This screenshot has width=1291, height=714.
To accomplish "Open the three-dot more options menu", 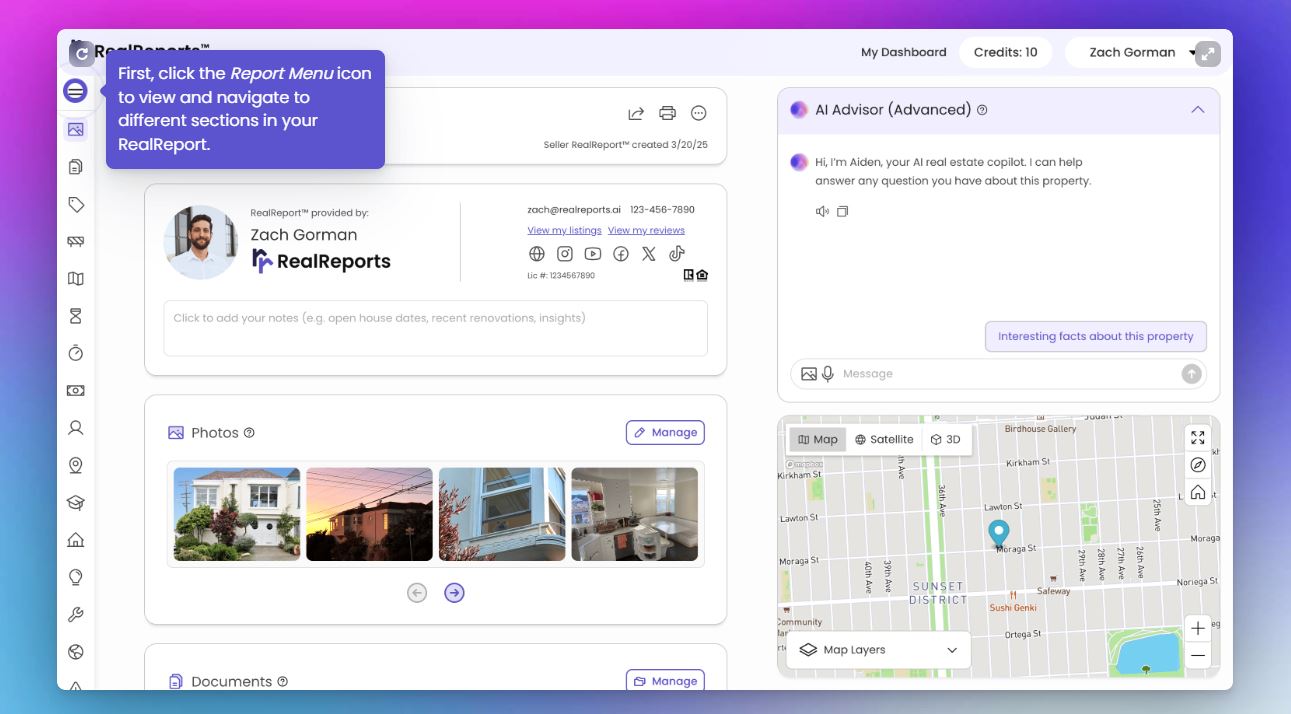I will (x=699, y=113).
